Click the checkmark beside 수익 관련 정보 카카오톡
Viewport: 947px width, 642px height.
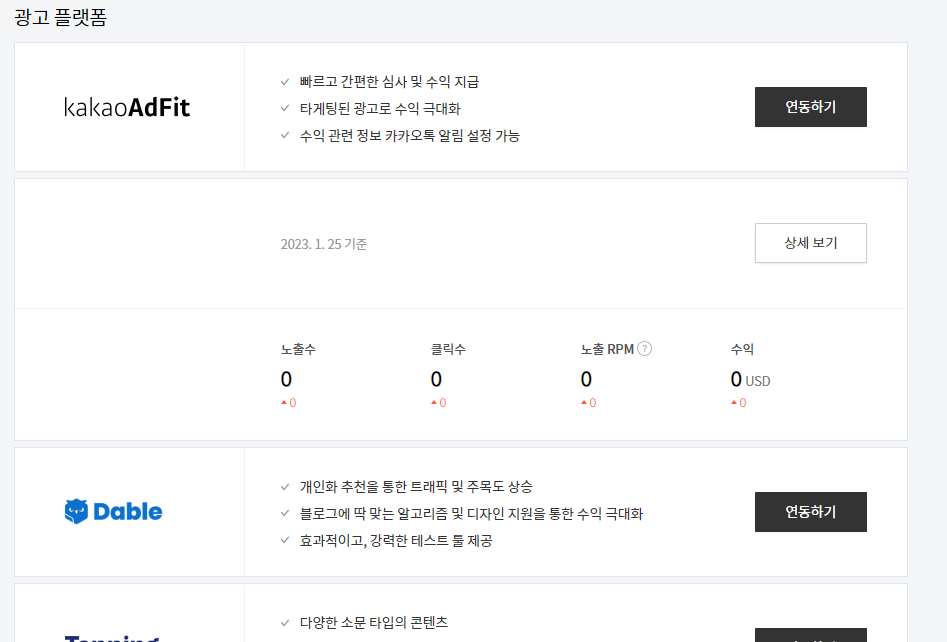pyautogui.click(x=285, y=135)
